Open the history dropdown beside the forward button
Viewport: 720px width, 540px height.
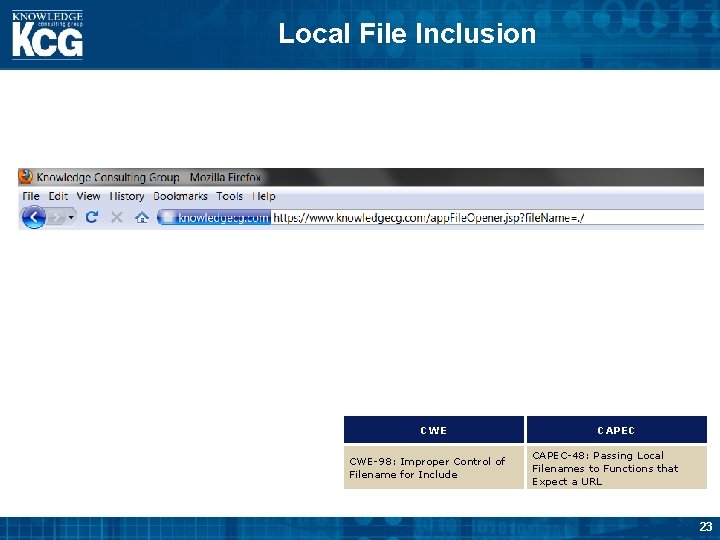pos(71,217)
